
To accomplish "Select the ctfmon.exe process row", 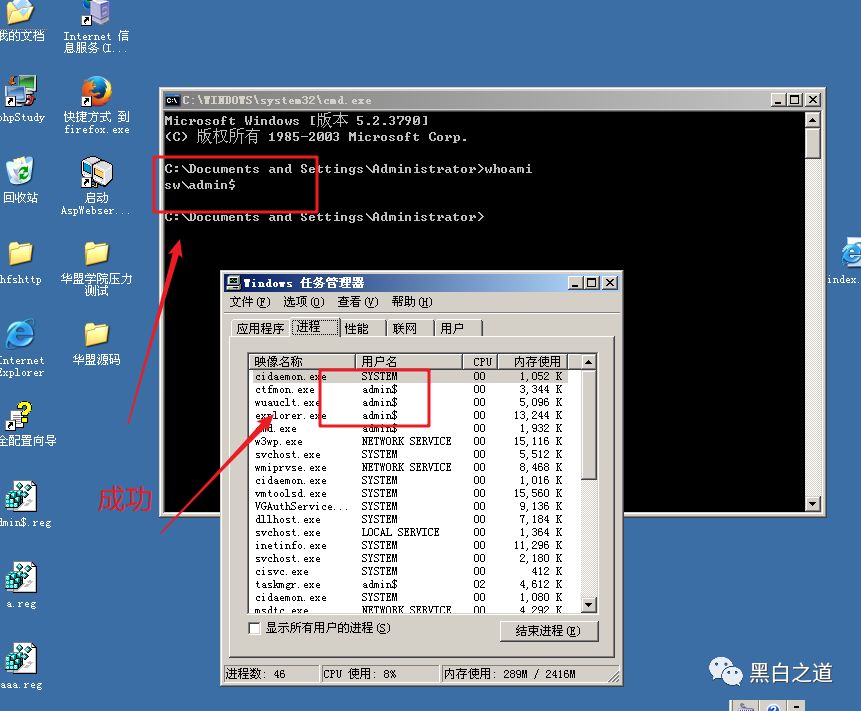I will pos(409,389).
